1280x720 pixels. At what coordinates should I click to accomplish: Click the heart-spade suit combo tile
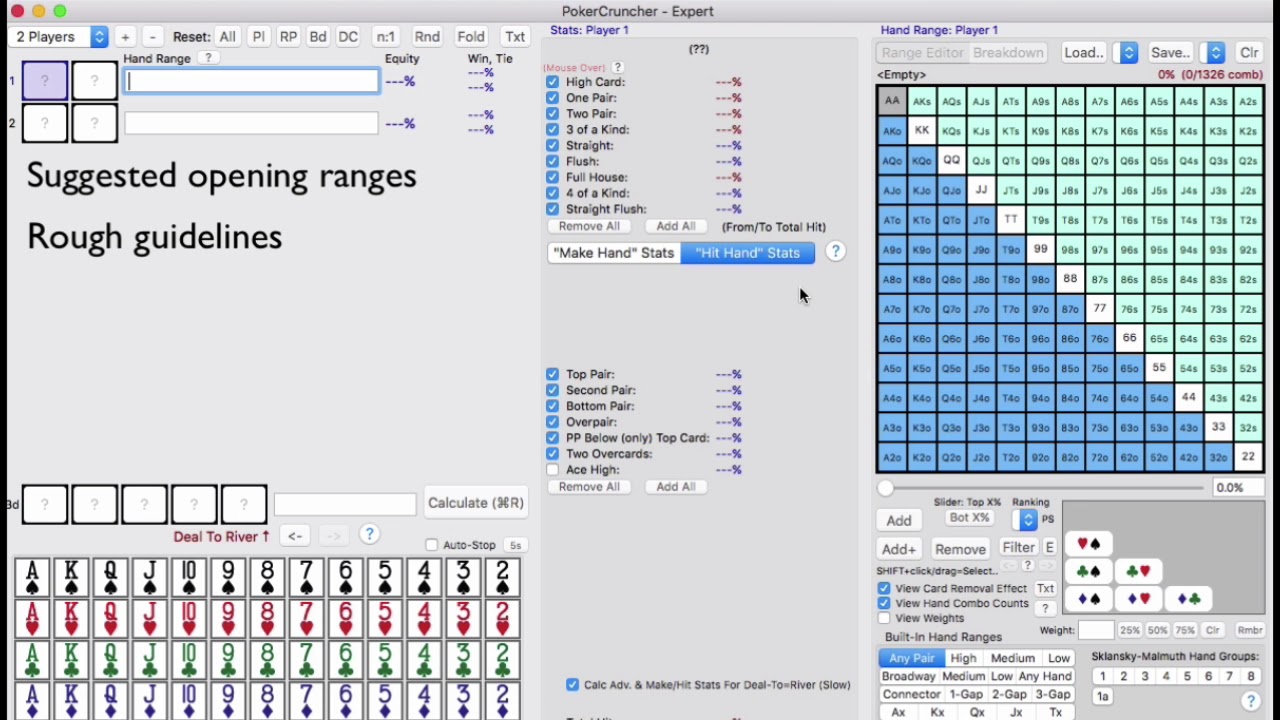pos(1089,544)
